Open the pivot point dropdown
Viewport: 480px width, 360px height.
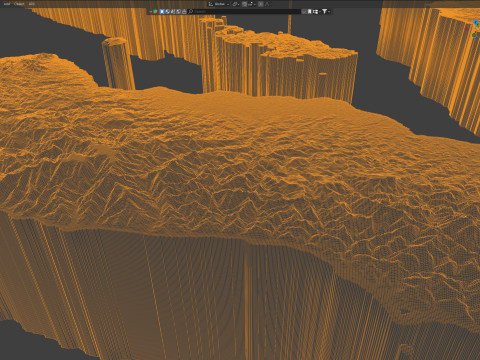[235, 4]
